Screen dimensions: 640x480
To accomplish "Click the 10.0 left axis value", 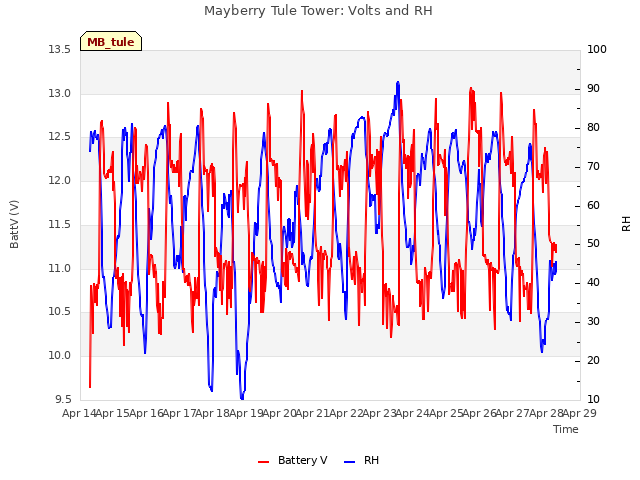I will [60, 356].
